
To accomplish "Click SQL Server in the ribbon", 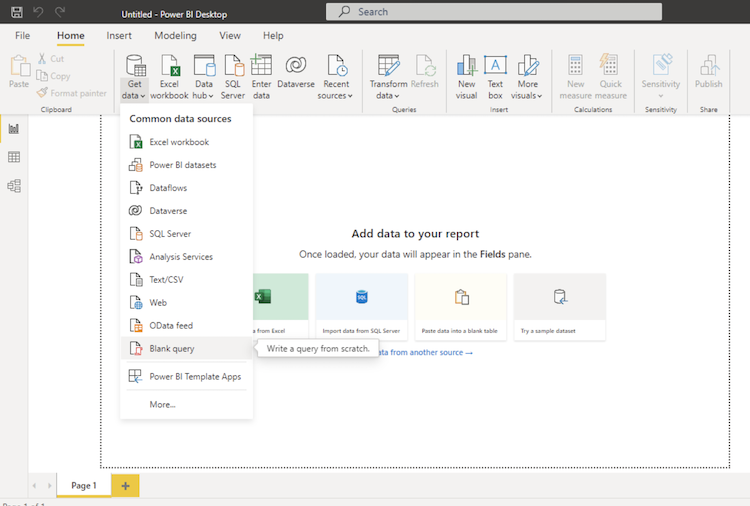I will 233,77.
